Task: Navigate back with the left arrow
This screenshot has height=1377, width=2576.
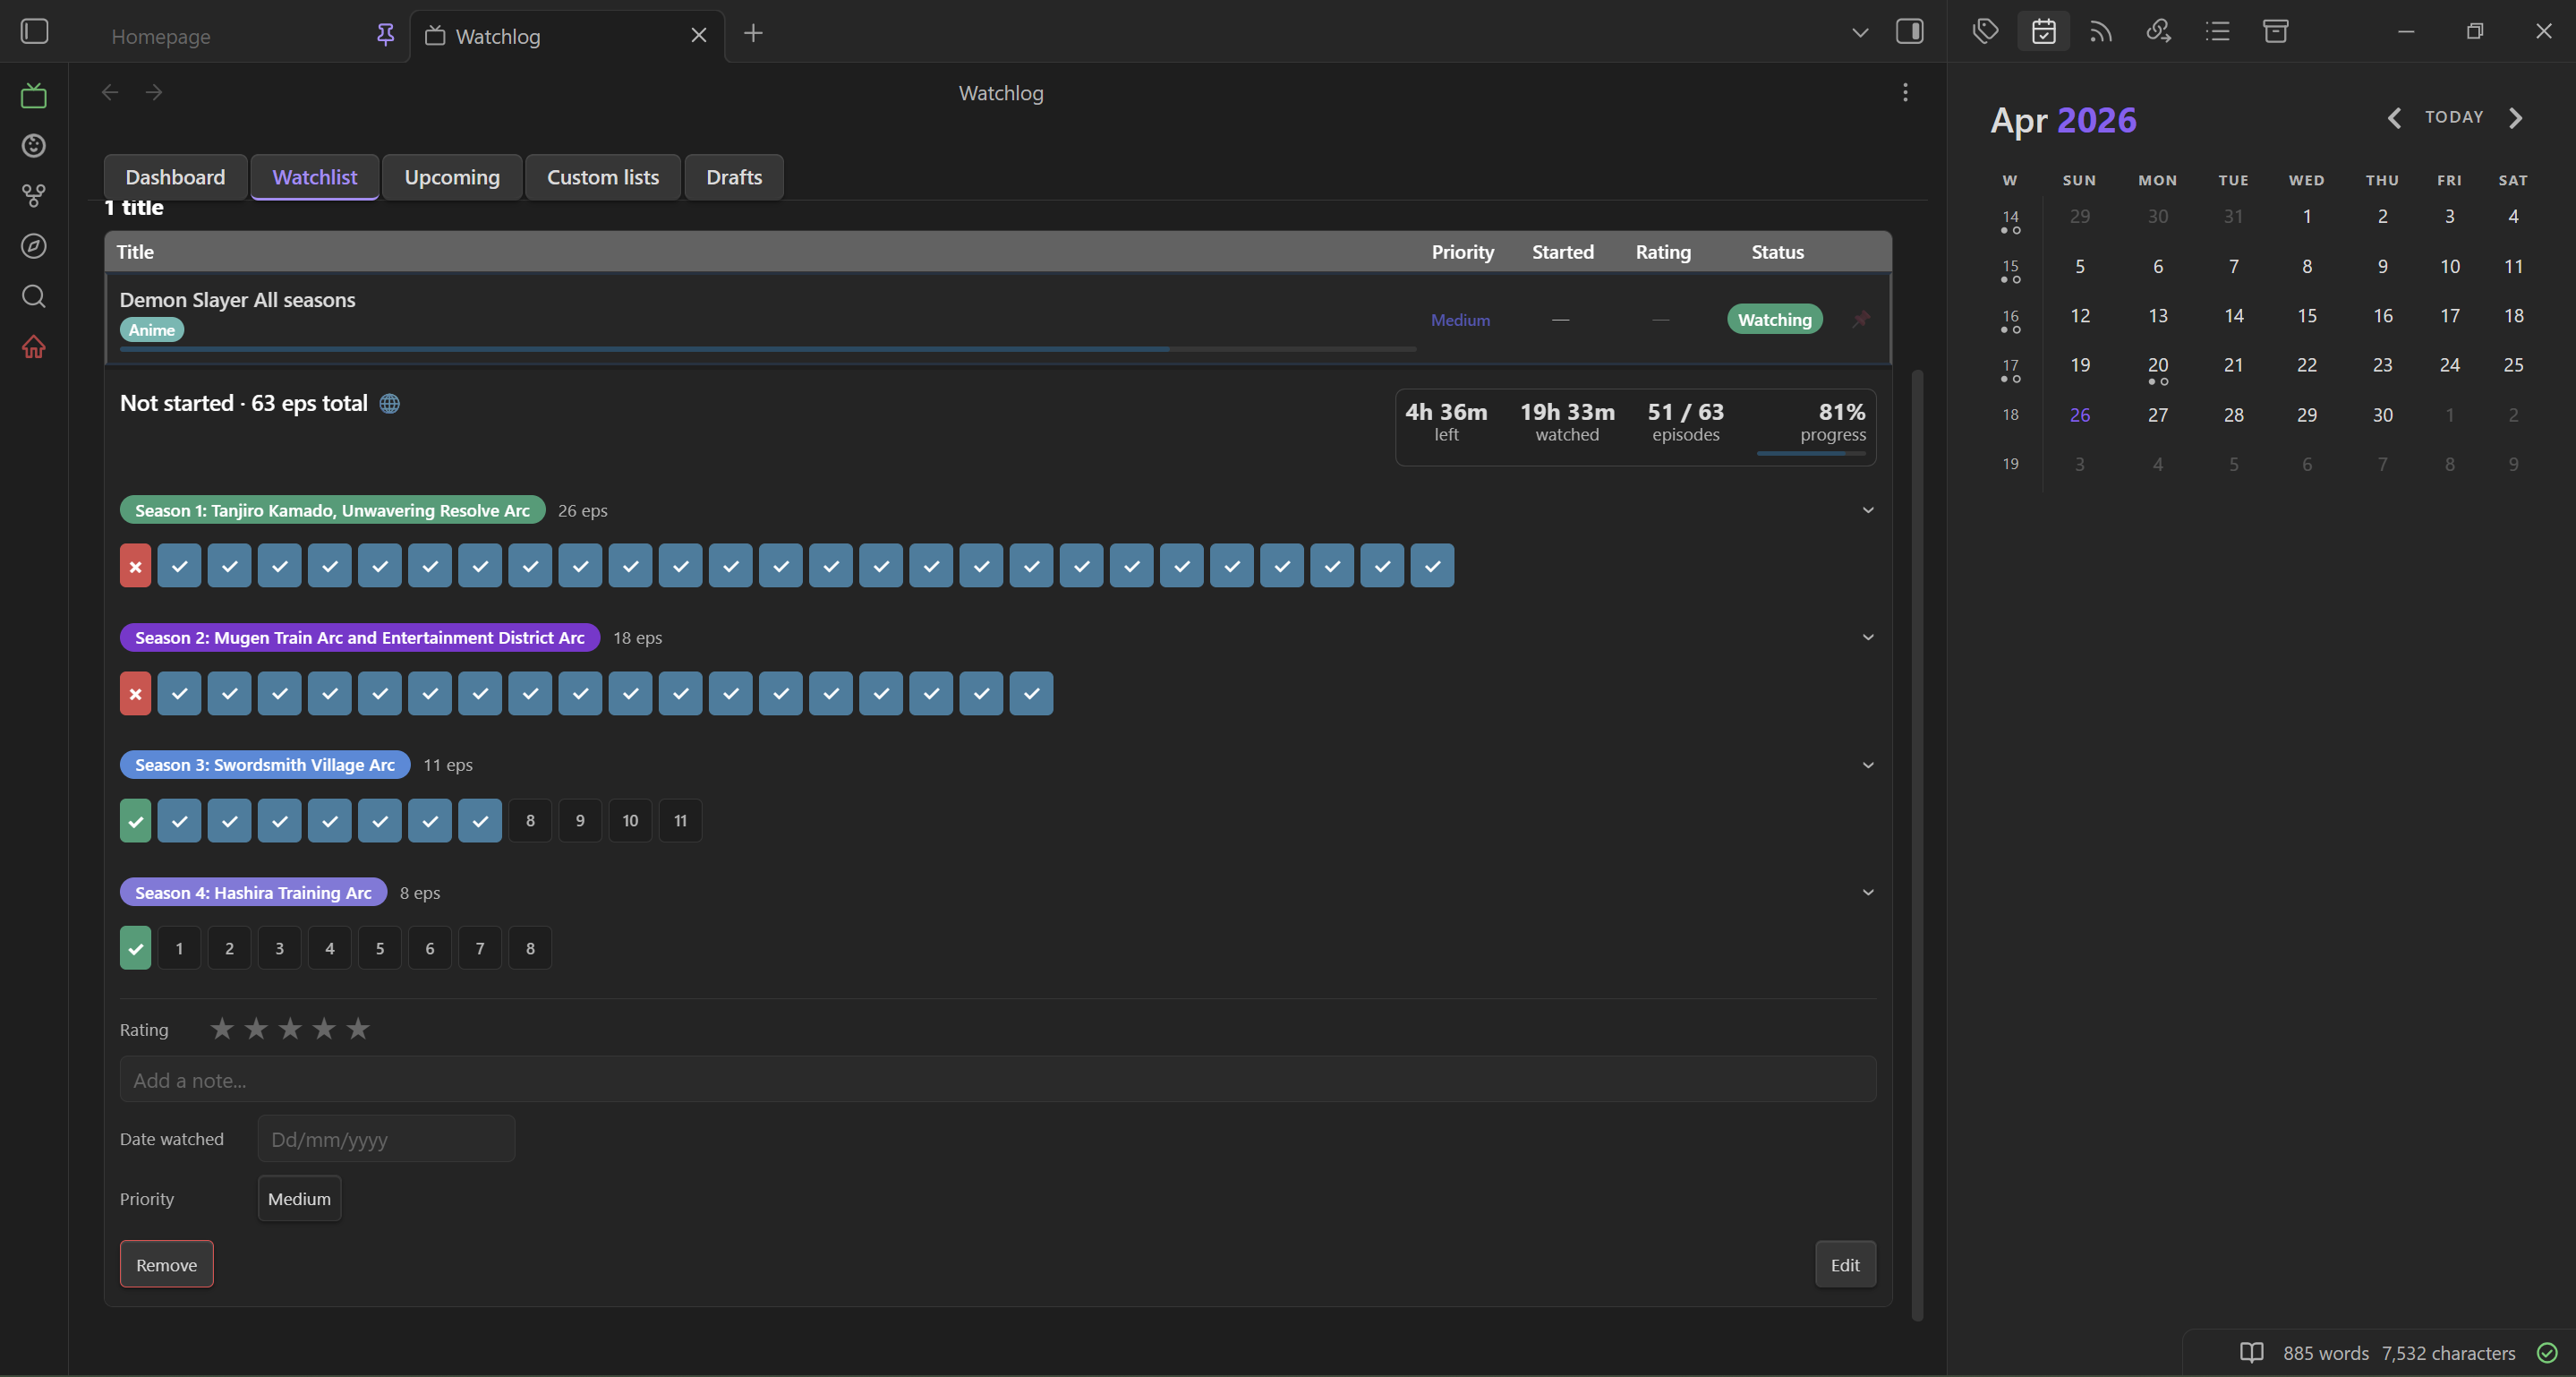Action: pos(110,92)
